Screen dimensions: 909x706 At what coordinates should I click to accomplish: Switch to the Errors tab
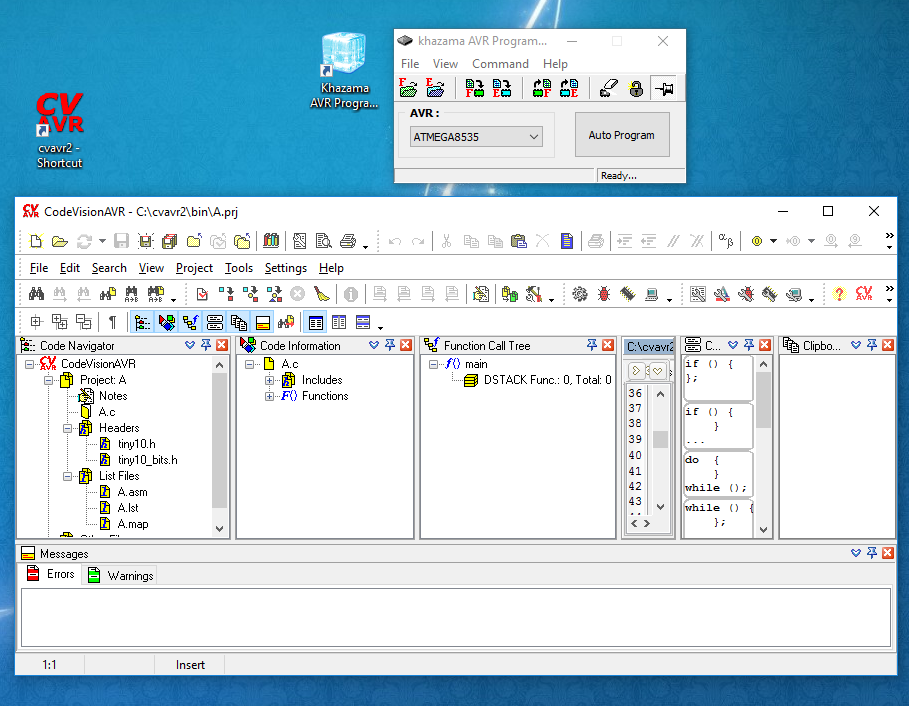pyautogui.click(x=51, y=574)
